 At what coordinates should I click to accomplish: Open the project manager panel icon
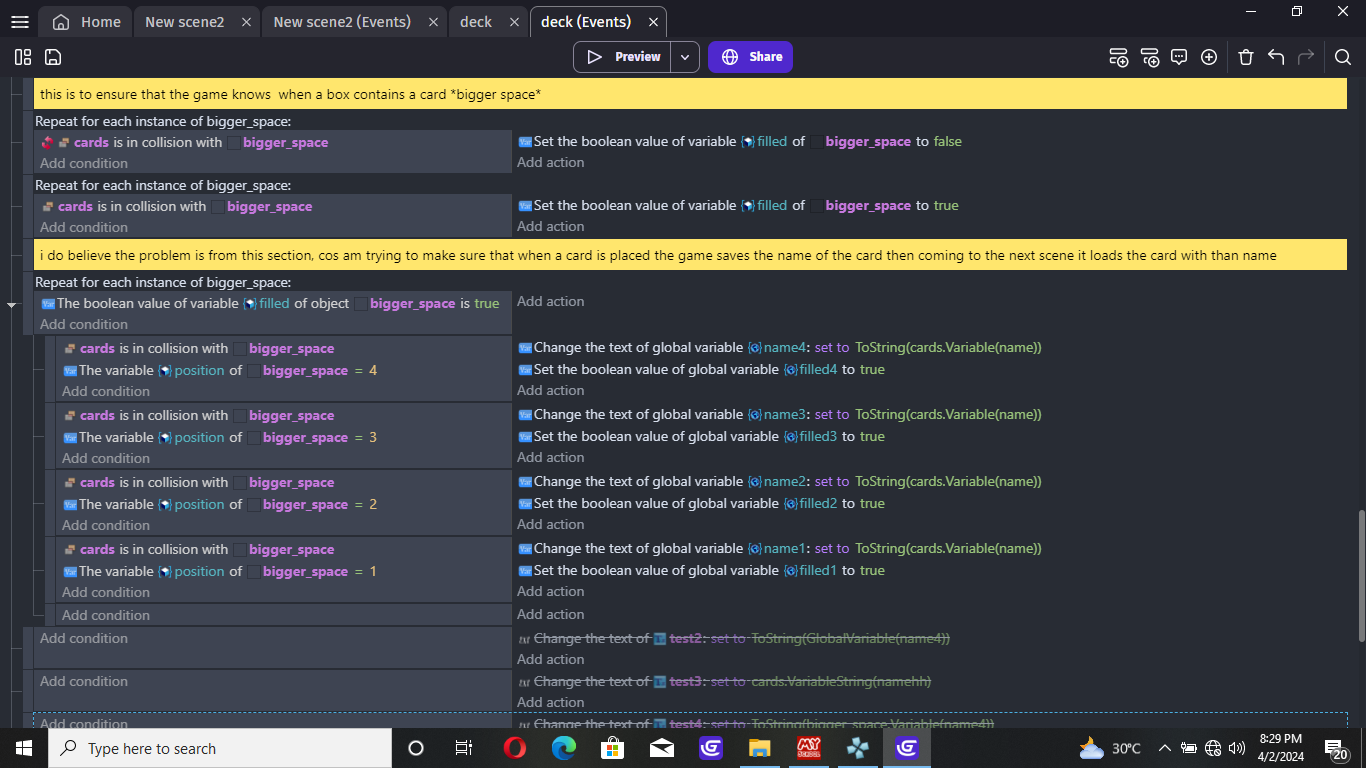(x=23, y=57)
